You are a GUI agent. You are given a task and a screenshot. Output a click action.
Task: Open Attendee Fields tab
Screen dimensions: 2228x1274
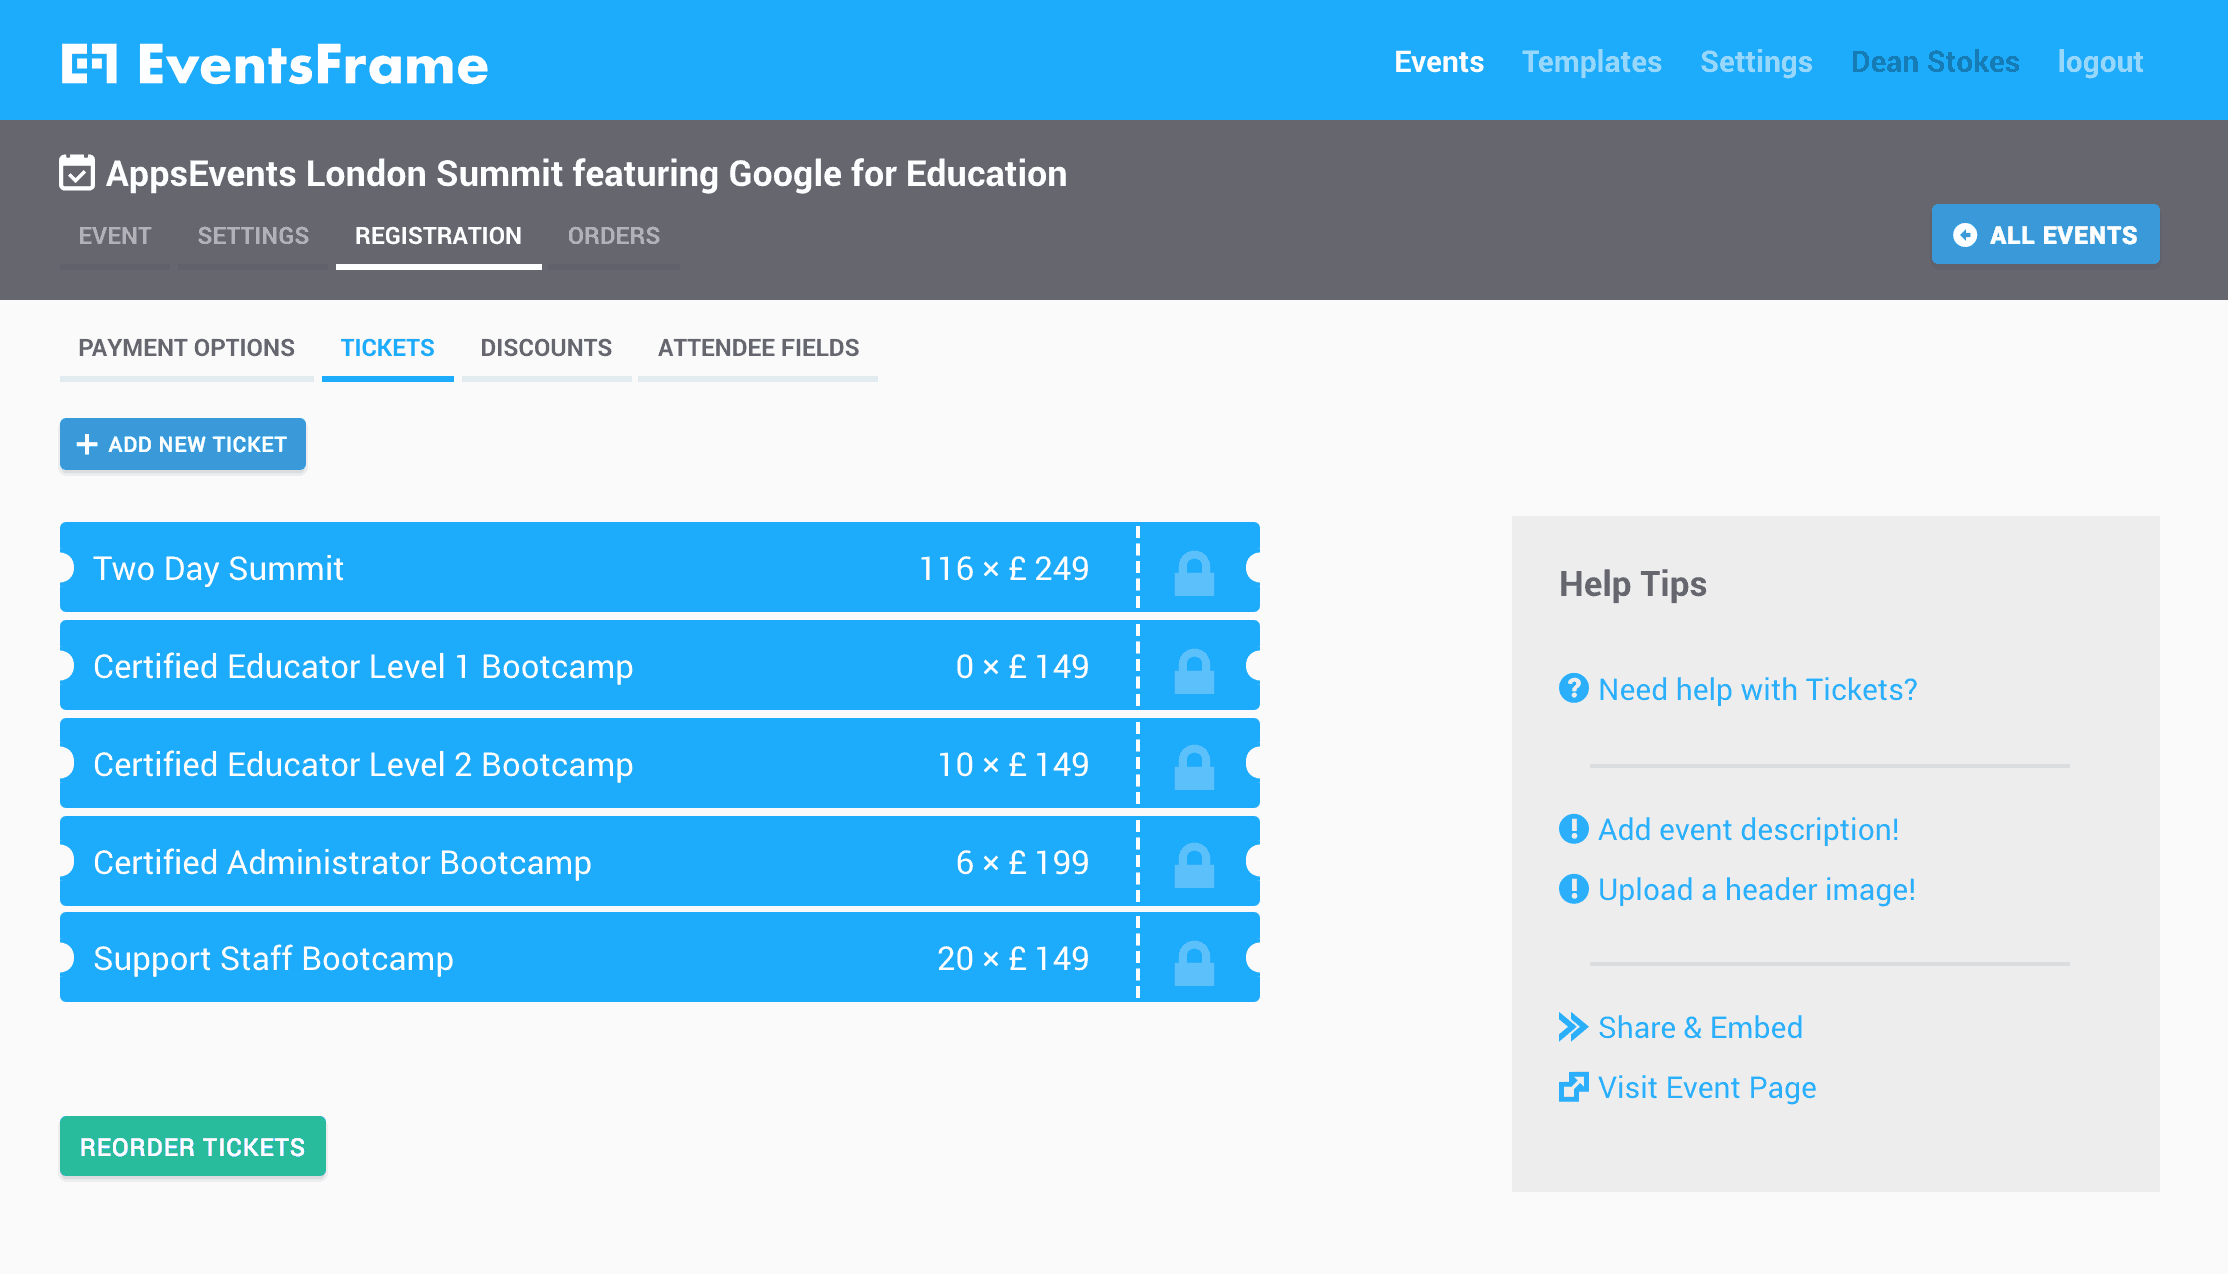(x=758, y=348)
